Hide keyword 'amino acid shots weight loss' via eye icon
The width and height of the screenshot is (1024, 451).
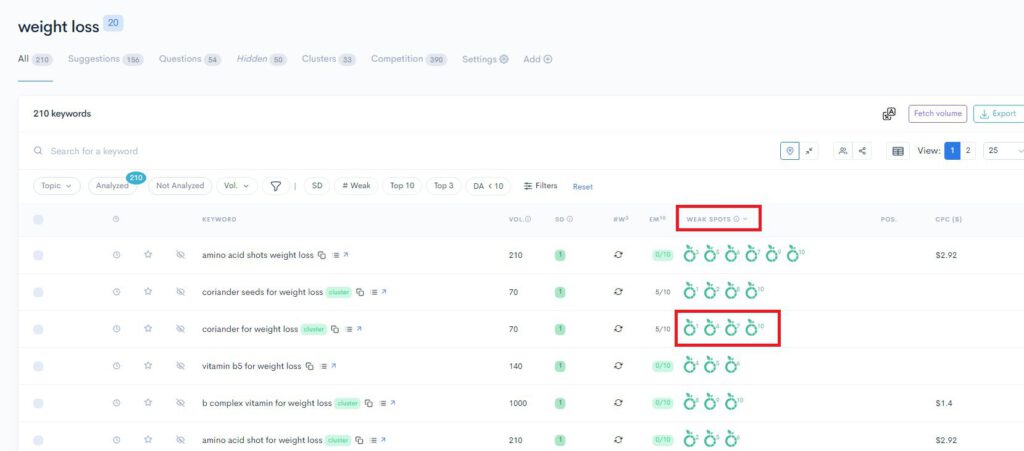(x=180, y=255)
